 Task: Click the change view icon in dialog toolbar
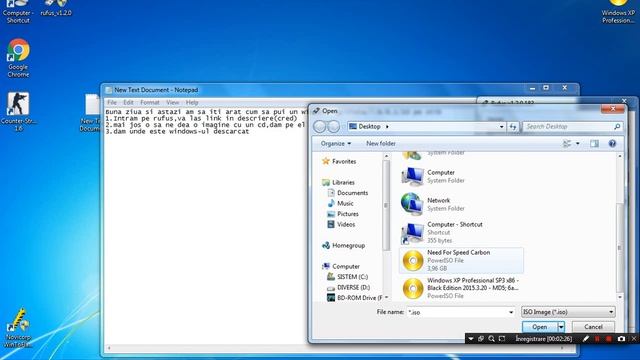[567, 144]
